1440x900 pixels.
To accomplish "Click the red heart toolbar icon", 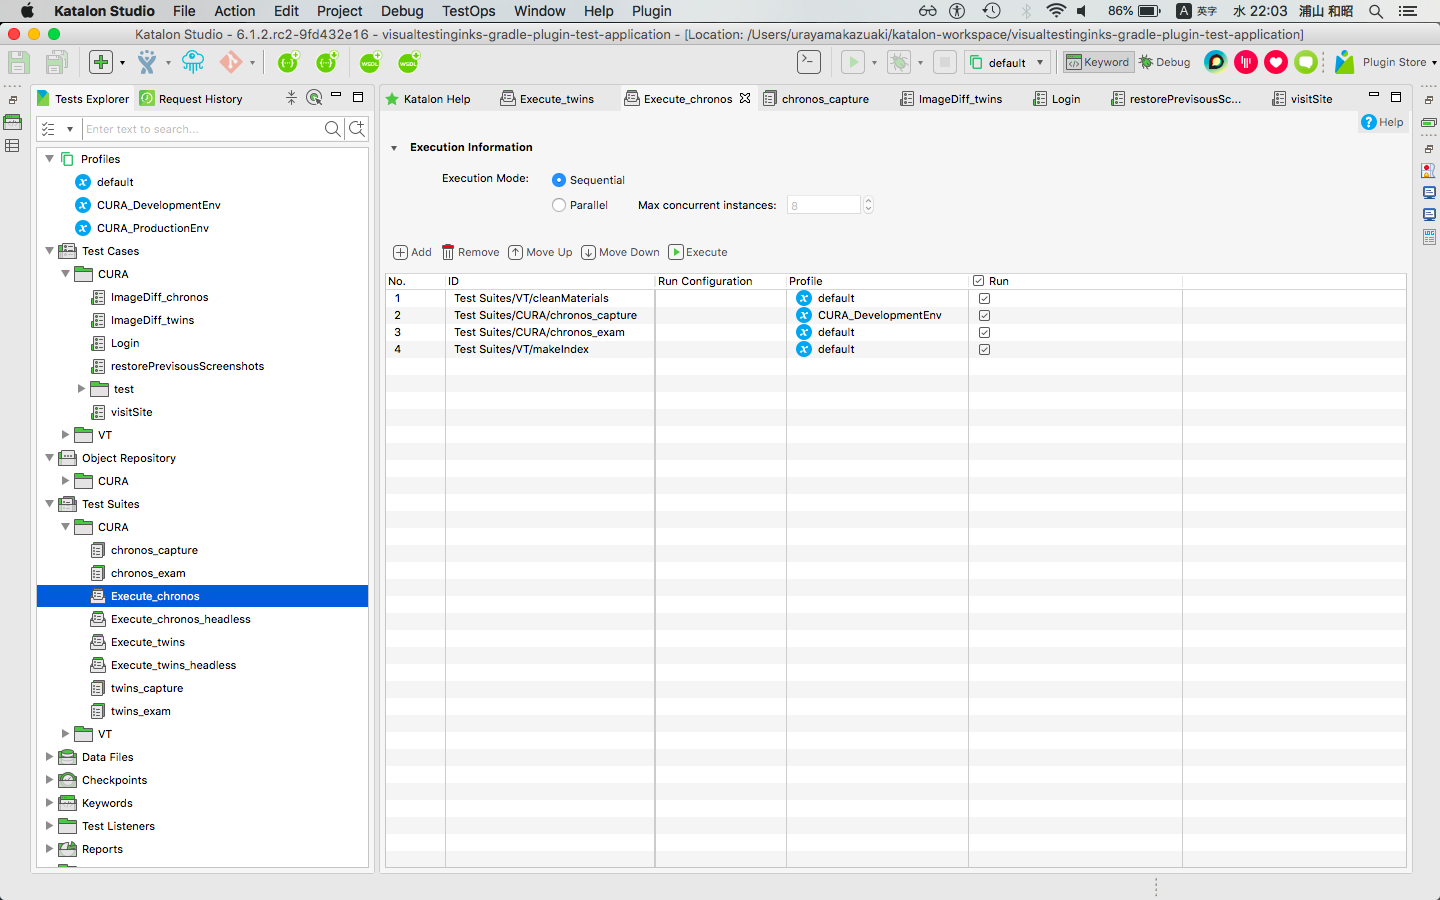I will point(1276,62).
